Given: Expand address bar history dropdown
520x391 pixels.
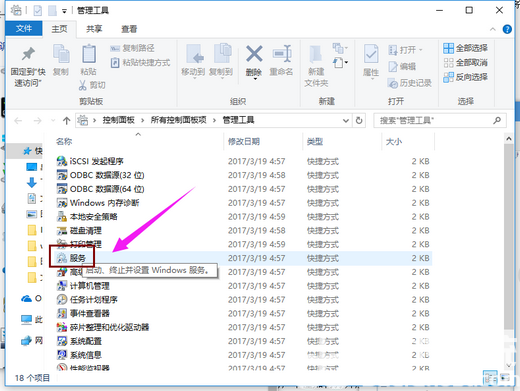Looking at the screenshot, I should coord(346,120).
